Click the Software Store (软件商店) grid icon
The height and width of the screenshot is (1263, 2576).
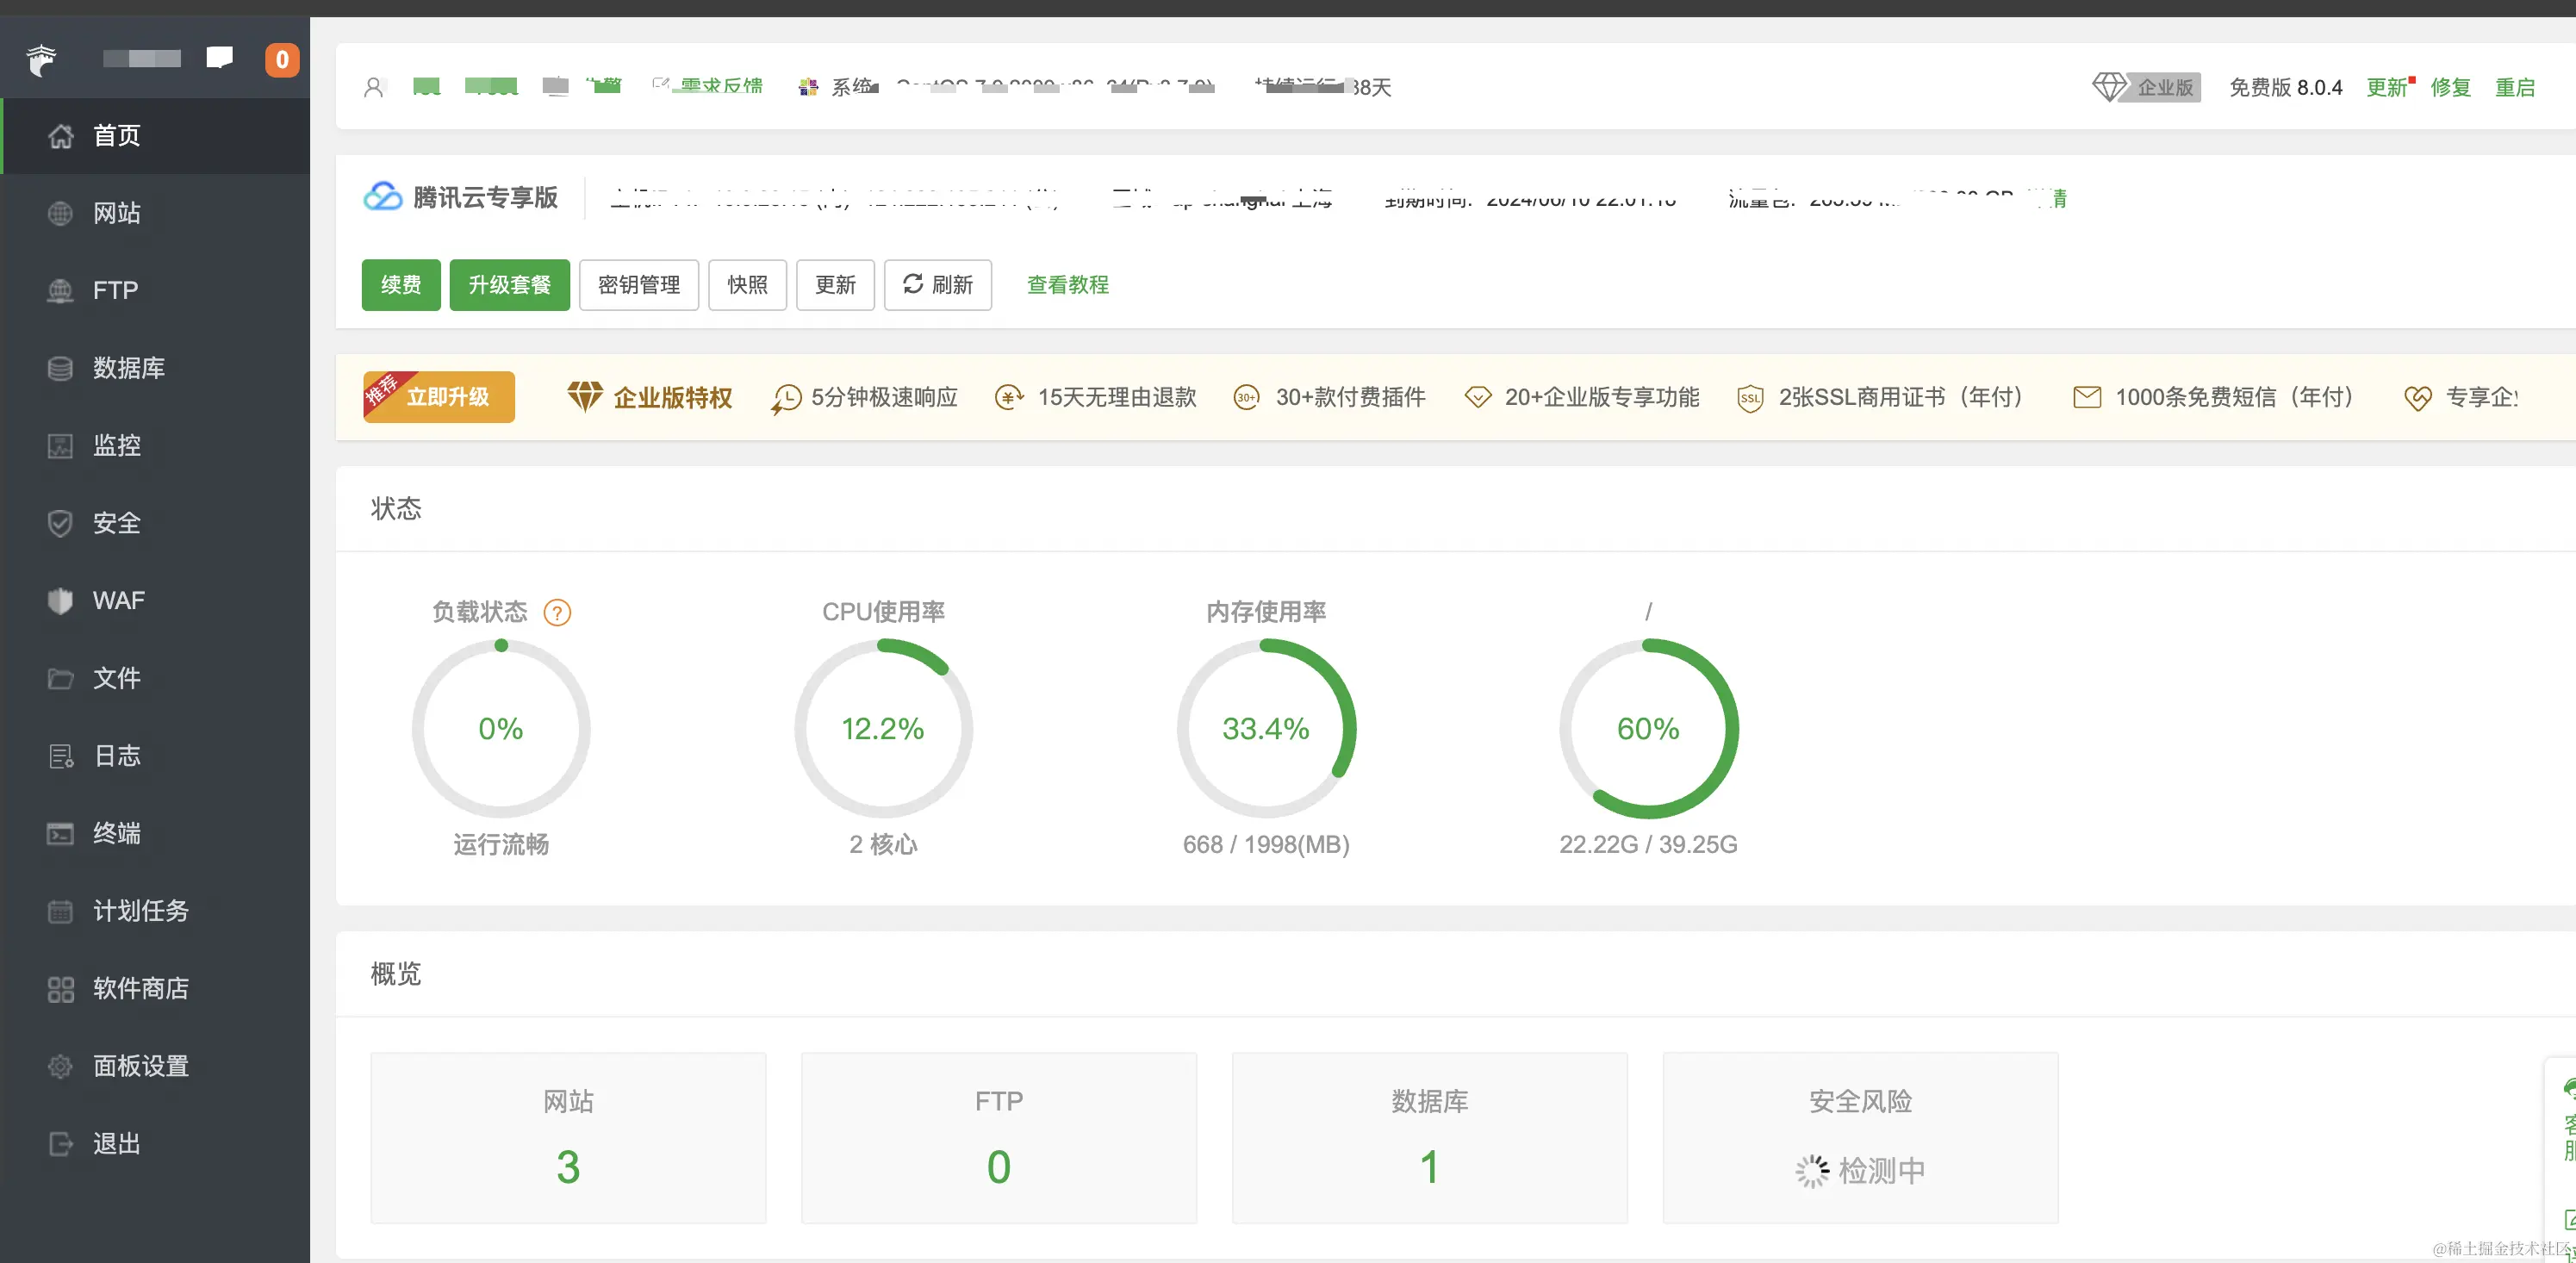tap(60, 989)
